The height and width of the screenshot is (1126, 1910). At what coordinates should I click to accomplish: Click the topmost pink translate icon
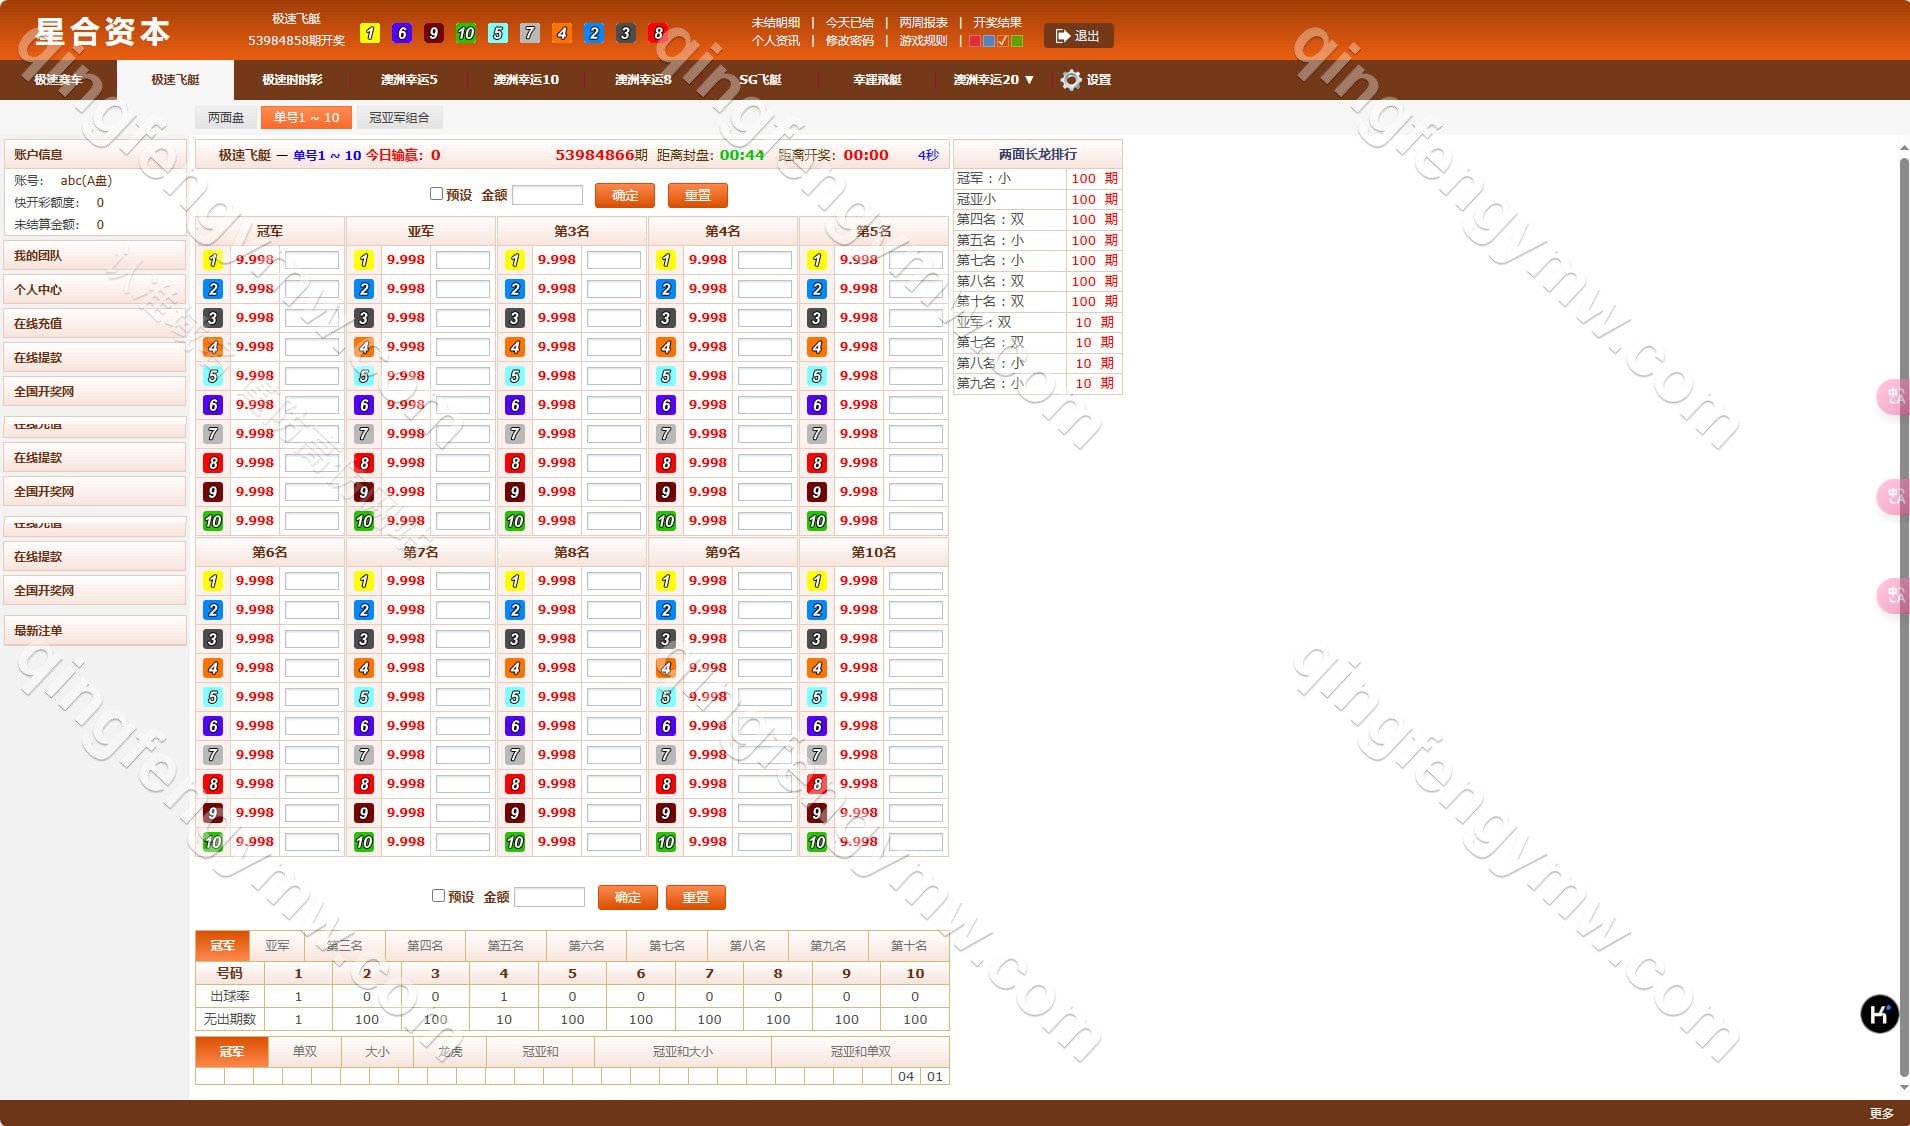click(x=1894, y=397)
